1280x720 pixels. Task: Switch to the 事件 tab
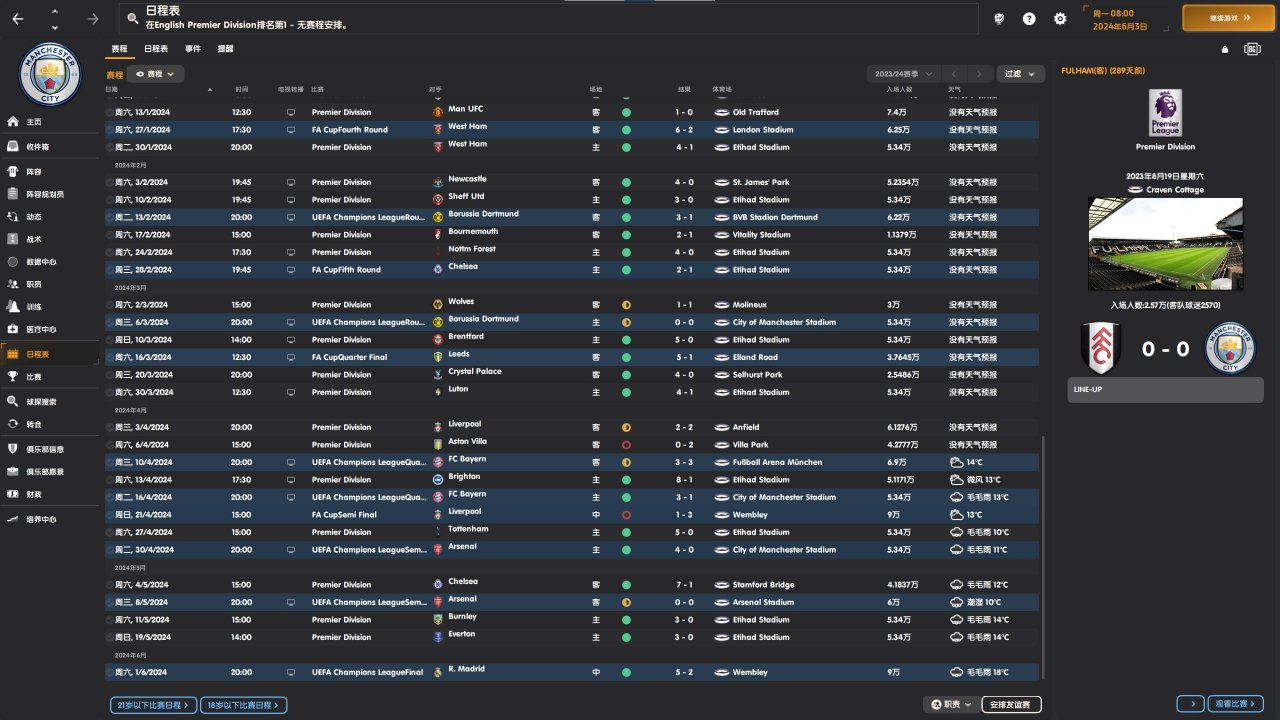[192, 49]
